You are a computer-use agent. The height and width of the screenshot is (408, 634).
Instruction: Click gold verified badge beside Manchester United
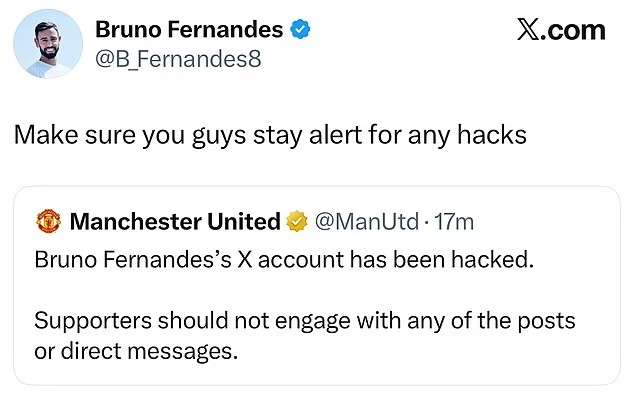[x=297, y=221]
